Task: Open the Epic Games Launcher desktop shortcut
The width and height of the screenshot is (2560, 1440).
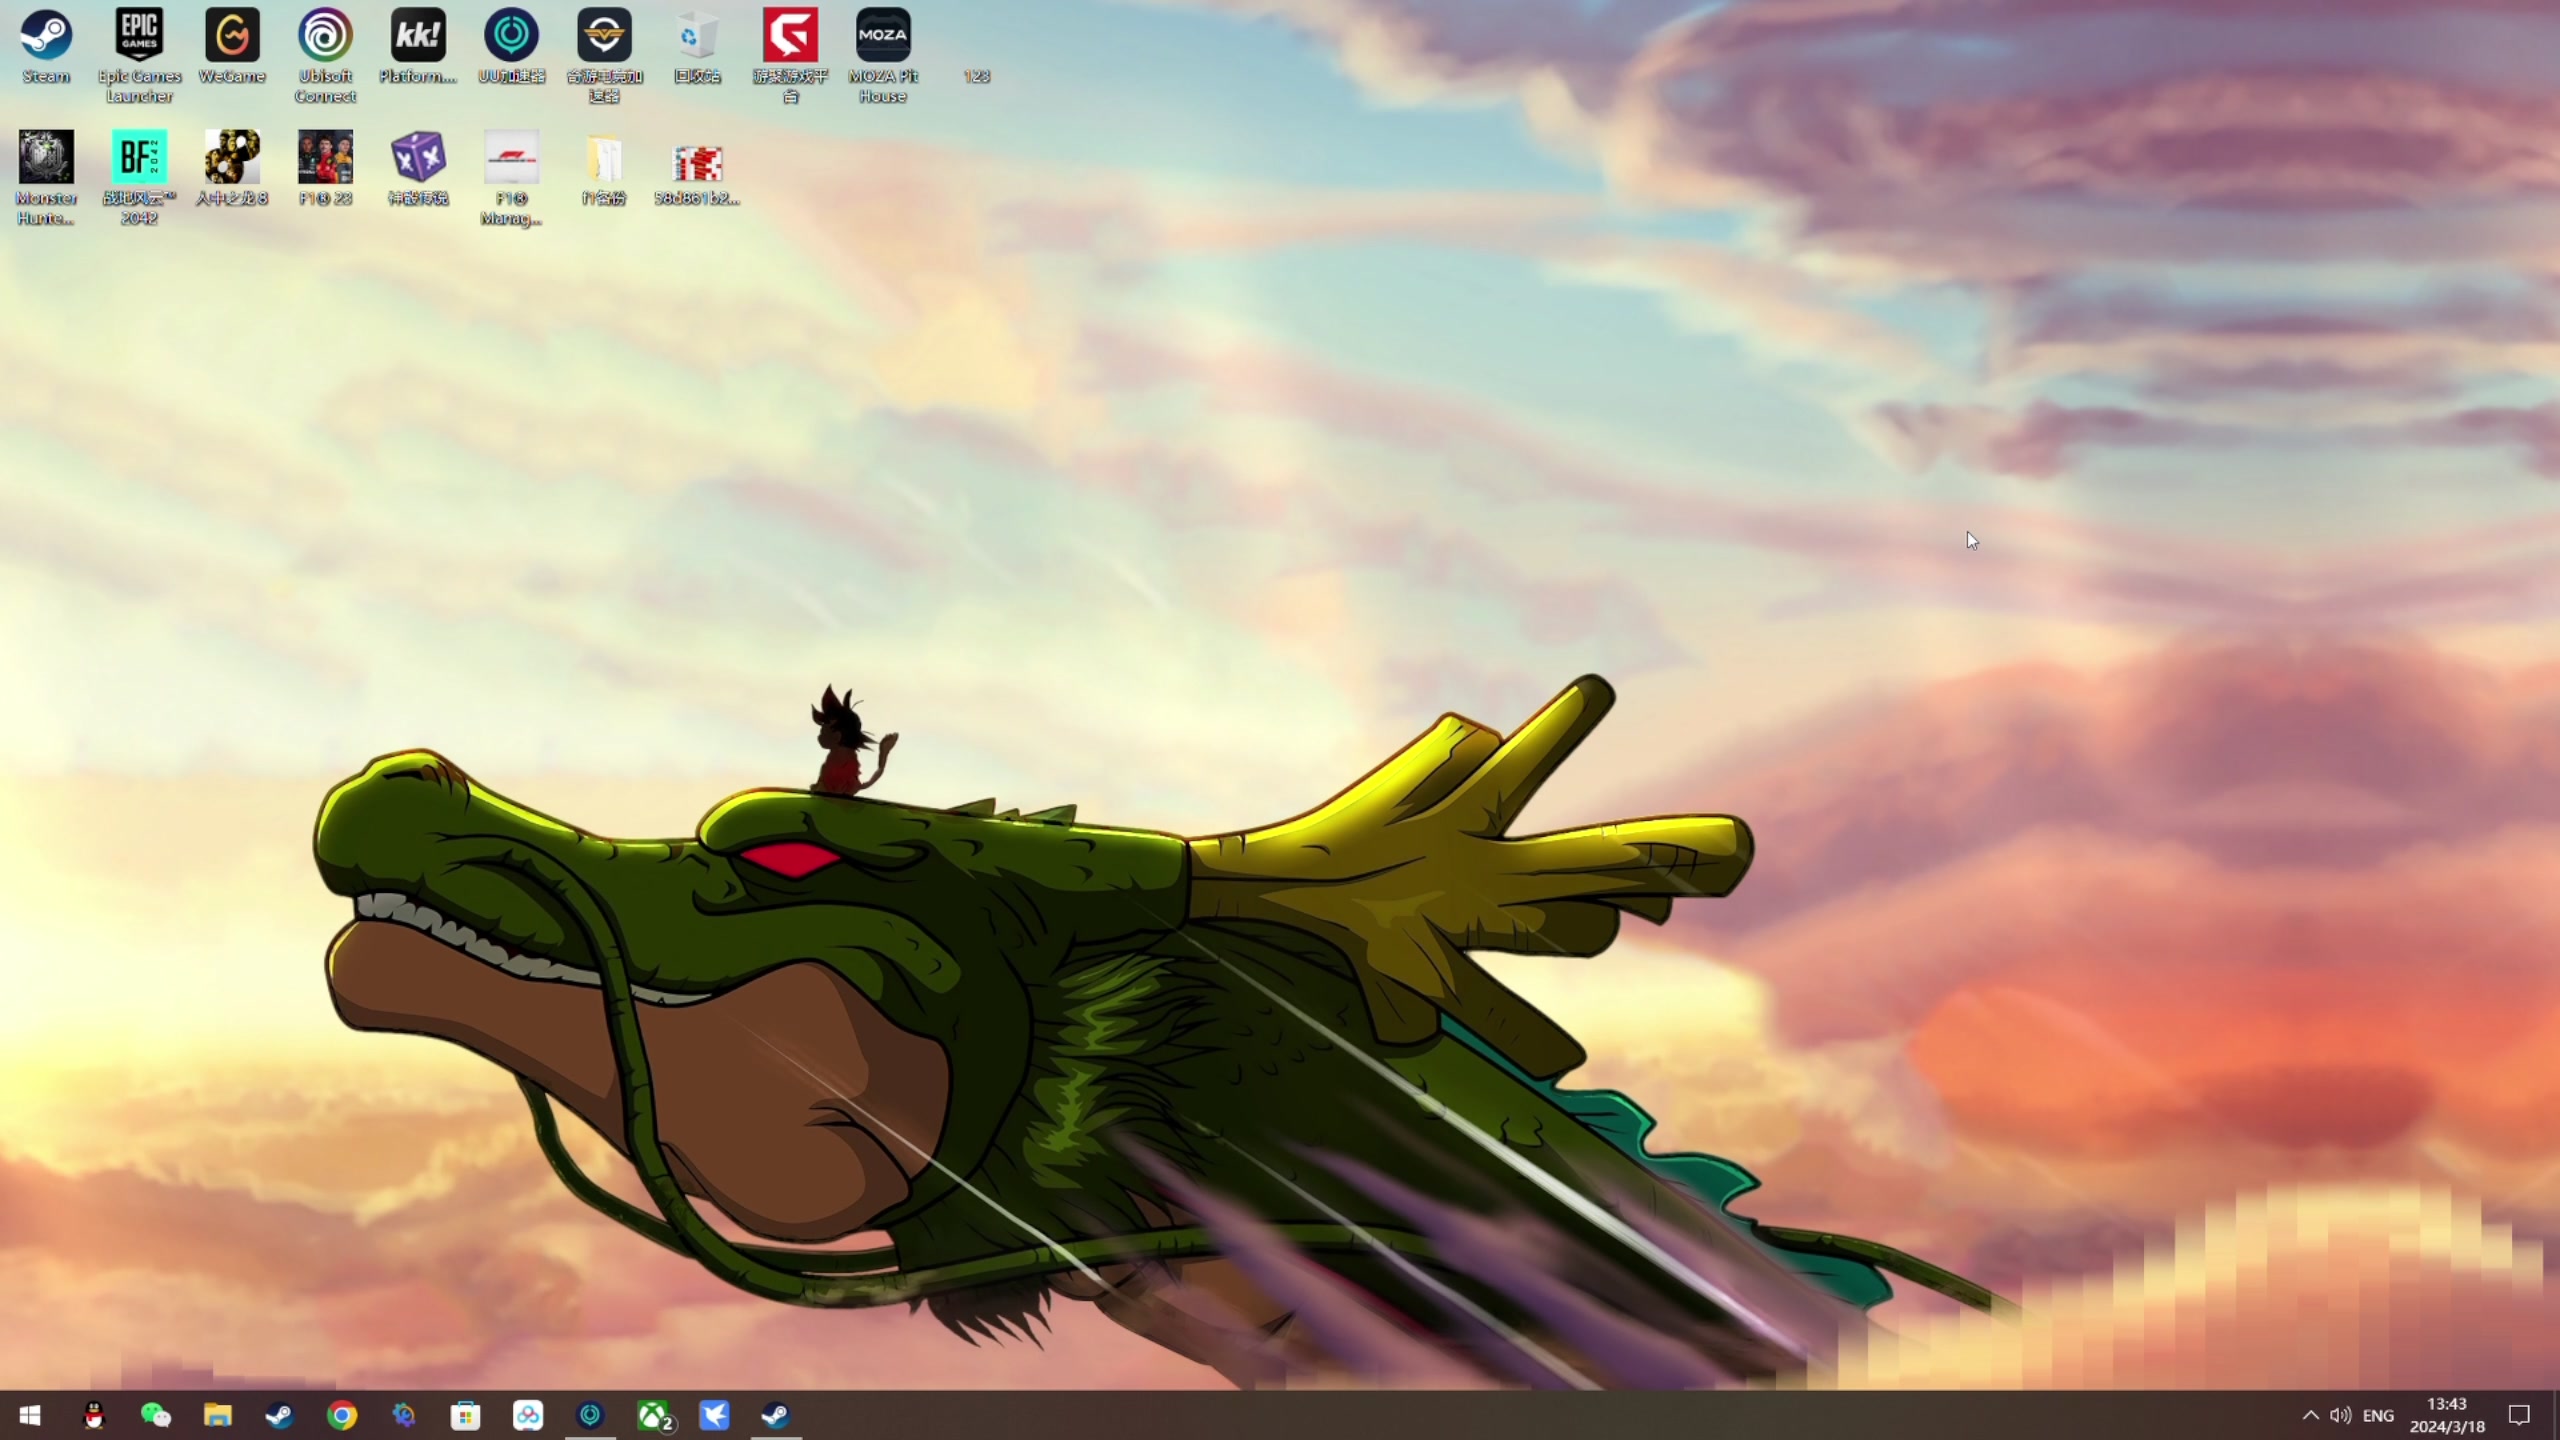Action: (139, 37)
